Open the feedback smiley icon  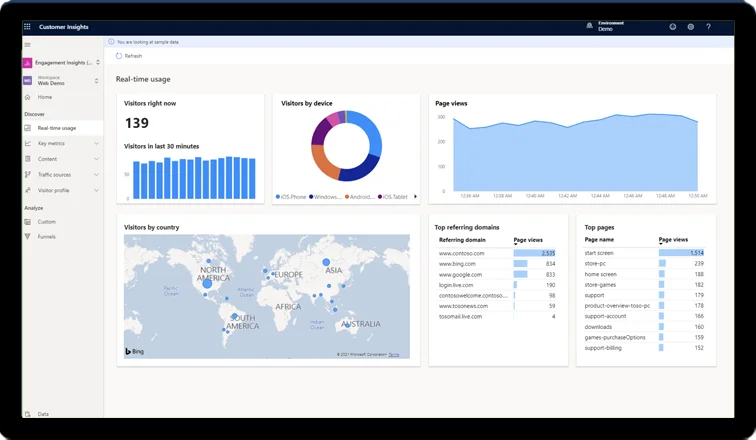(x=672, y=27)
